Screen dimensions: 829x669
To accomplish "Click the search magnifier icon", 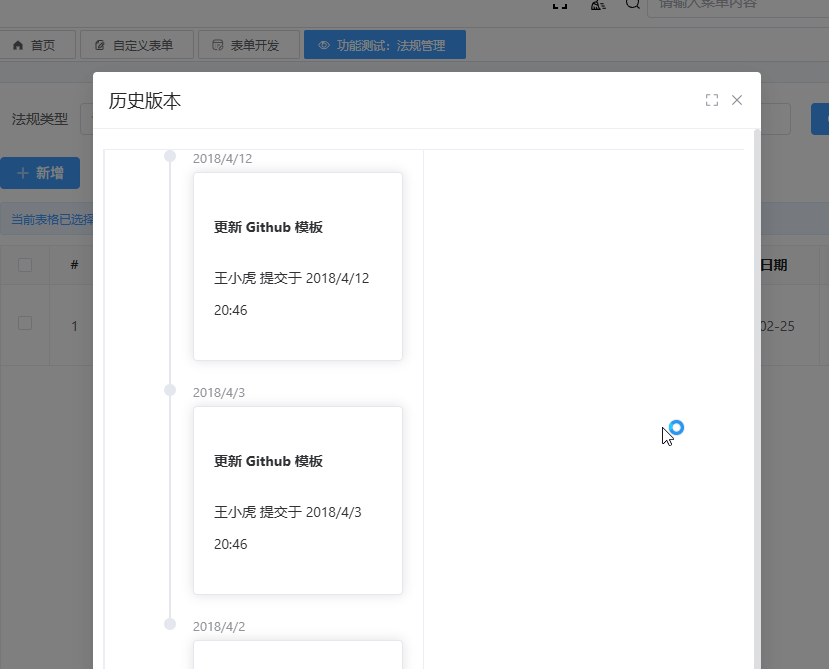I will tap(632, 4).
